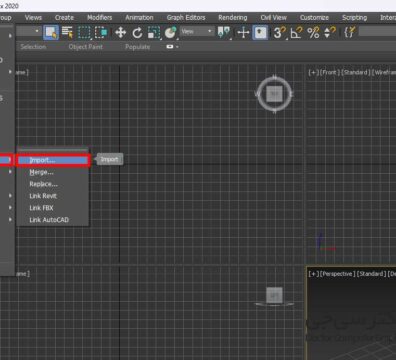Open the Modifiers menu
Viewport: 396px width, 360px height.
tap(100, 17)
